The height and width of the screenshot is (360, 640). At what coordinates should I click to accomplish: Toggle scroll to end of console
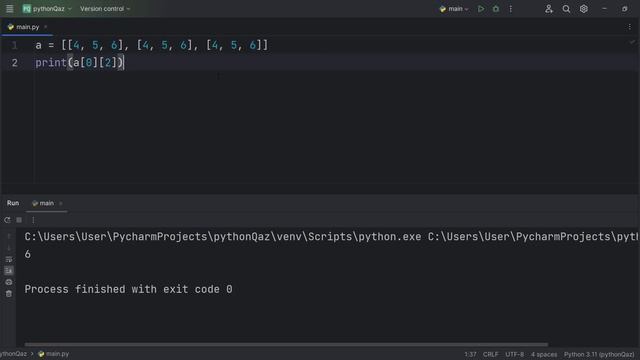(x=9, y=271)
